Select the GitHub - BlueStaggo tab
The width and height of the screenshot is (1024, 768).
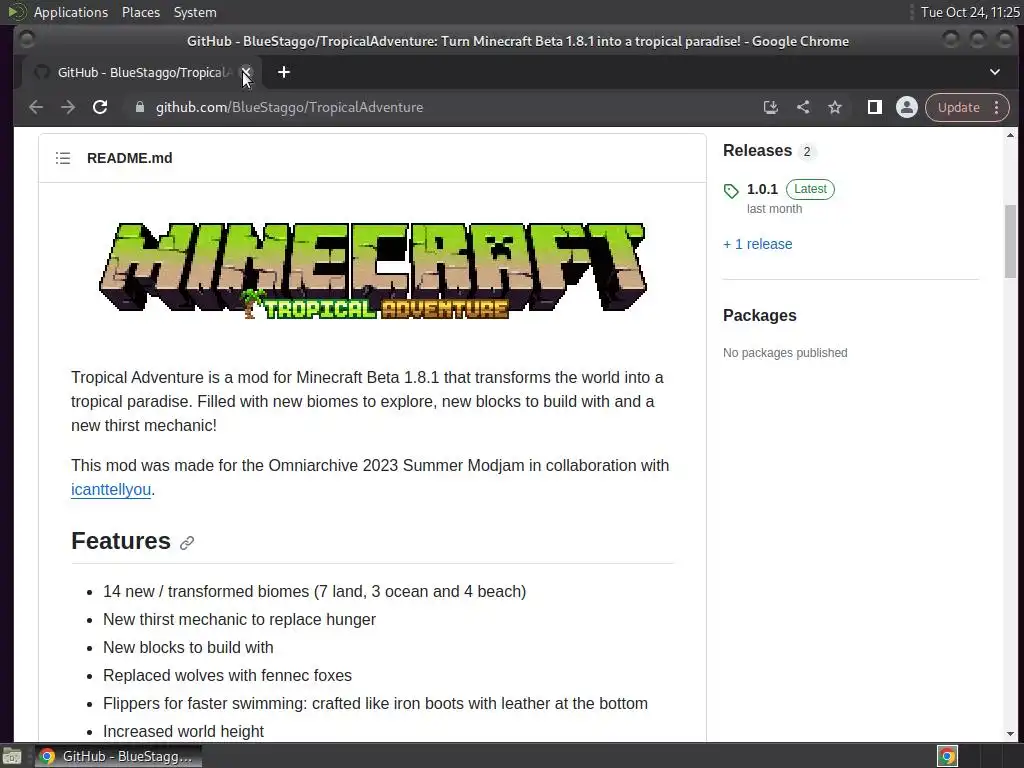click(140, 72)
